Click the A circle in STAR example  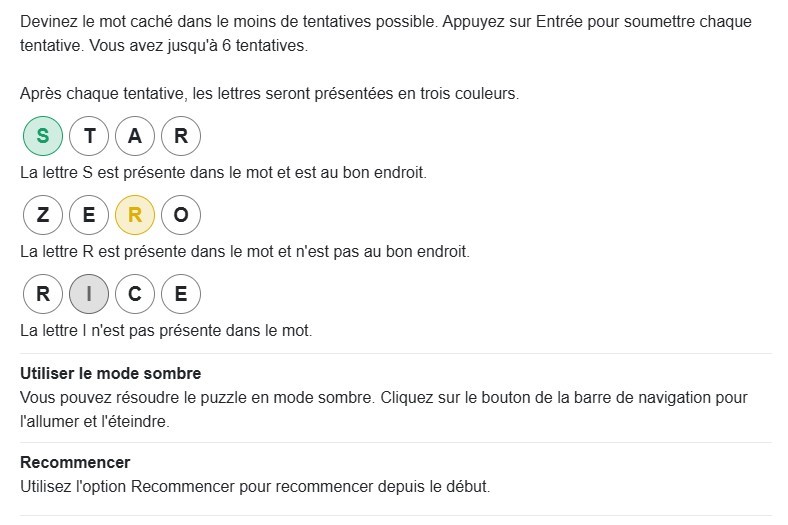tap(135, 136)
